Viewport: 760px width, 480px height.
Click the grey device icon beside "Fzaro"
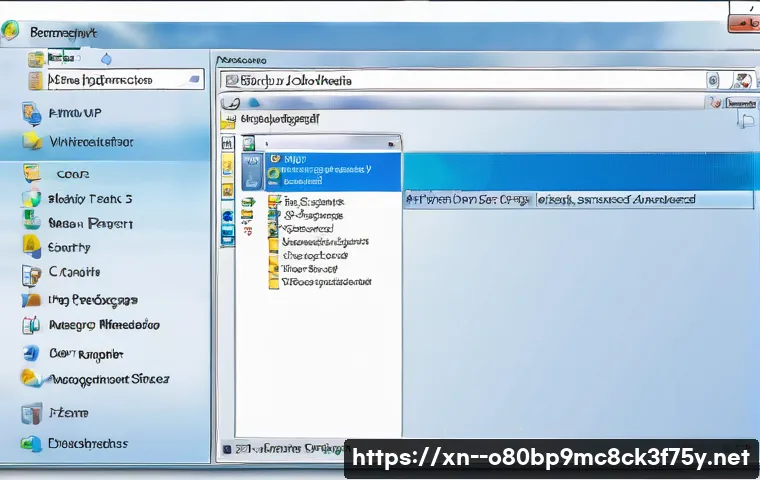[x=32, y=414]
